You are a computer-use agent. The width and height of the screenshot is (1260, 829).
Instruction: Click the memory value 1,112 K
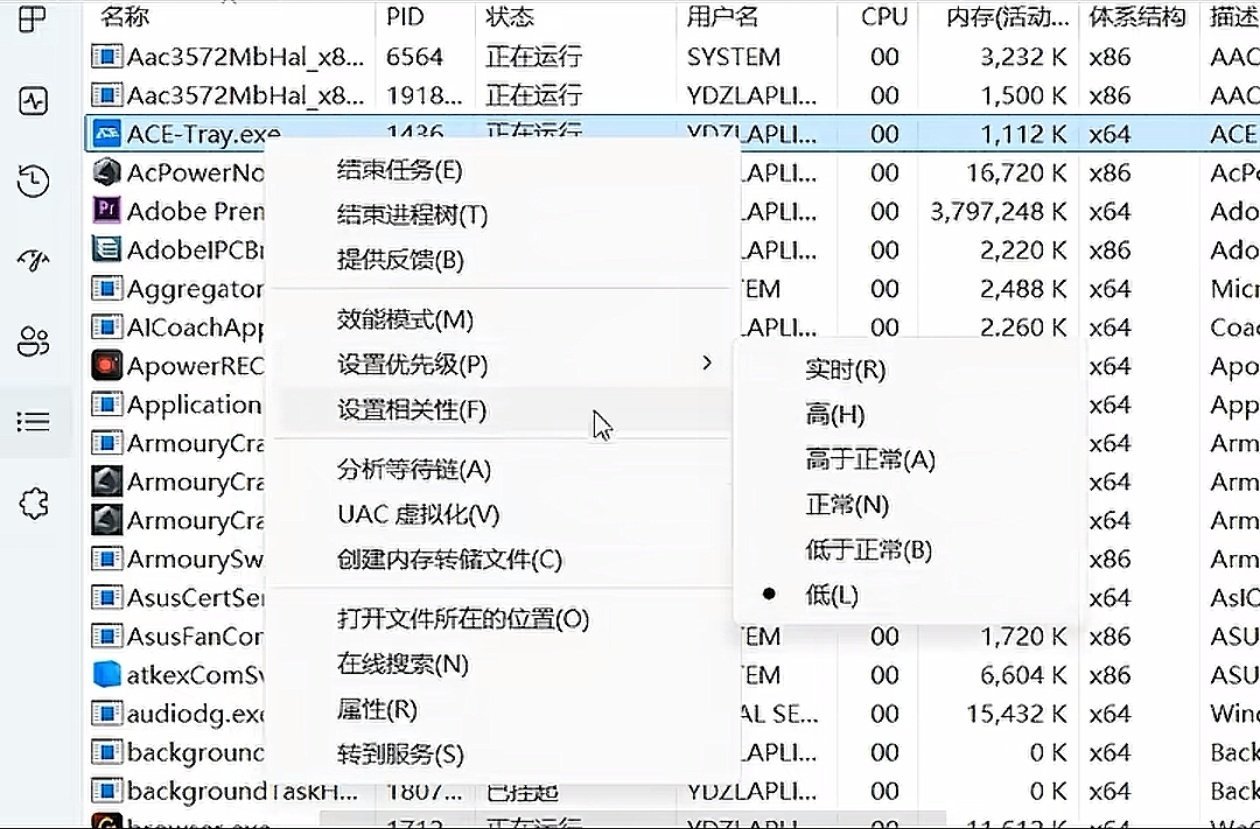(x=1024, y=134)
